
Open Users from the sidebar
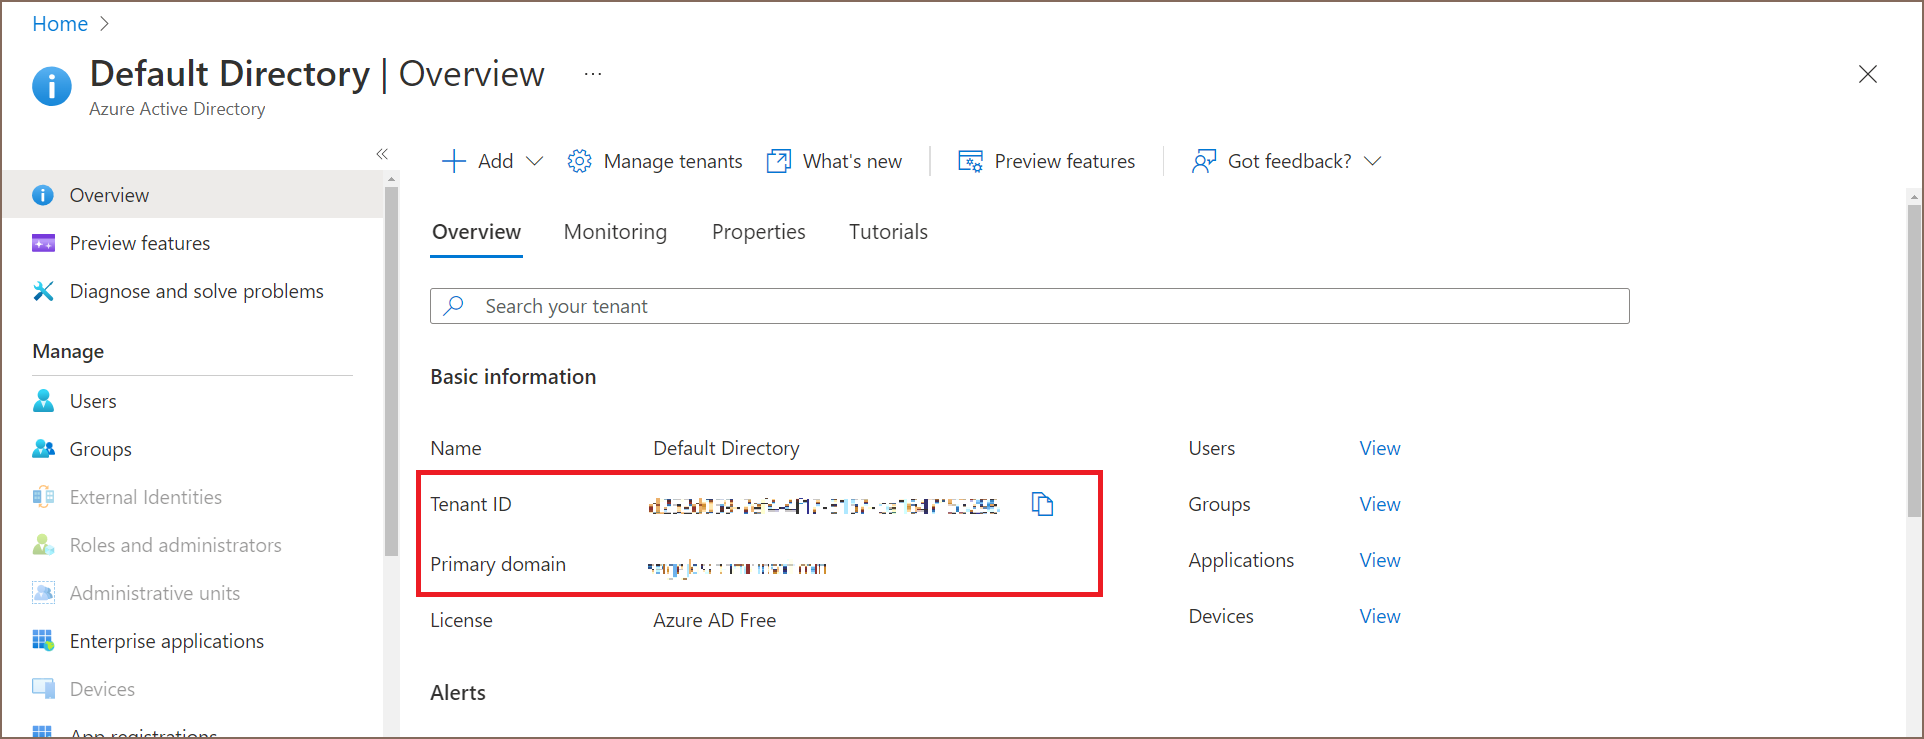tap(93, 401)
